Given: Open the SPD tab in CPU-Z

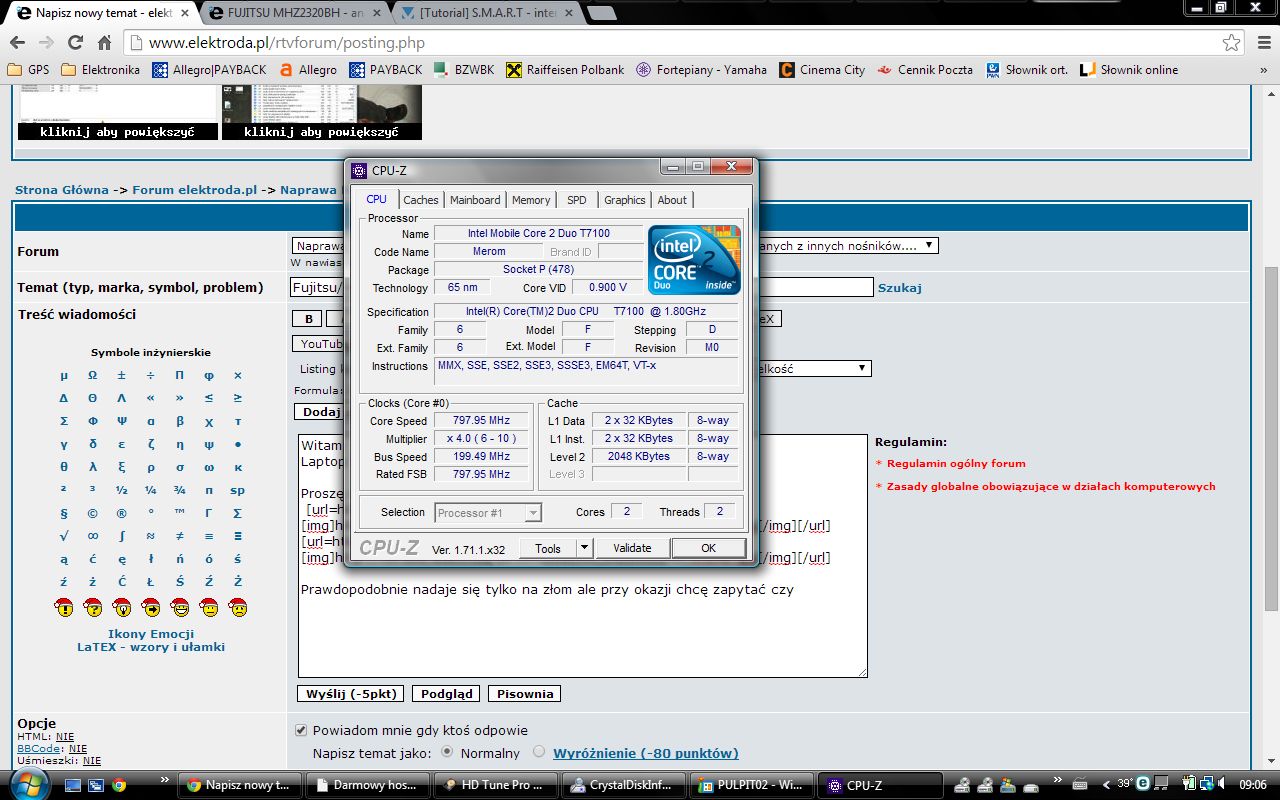Looking at the screenshot, I should [577, 200].
